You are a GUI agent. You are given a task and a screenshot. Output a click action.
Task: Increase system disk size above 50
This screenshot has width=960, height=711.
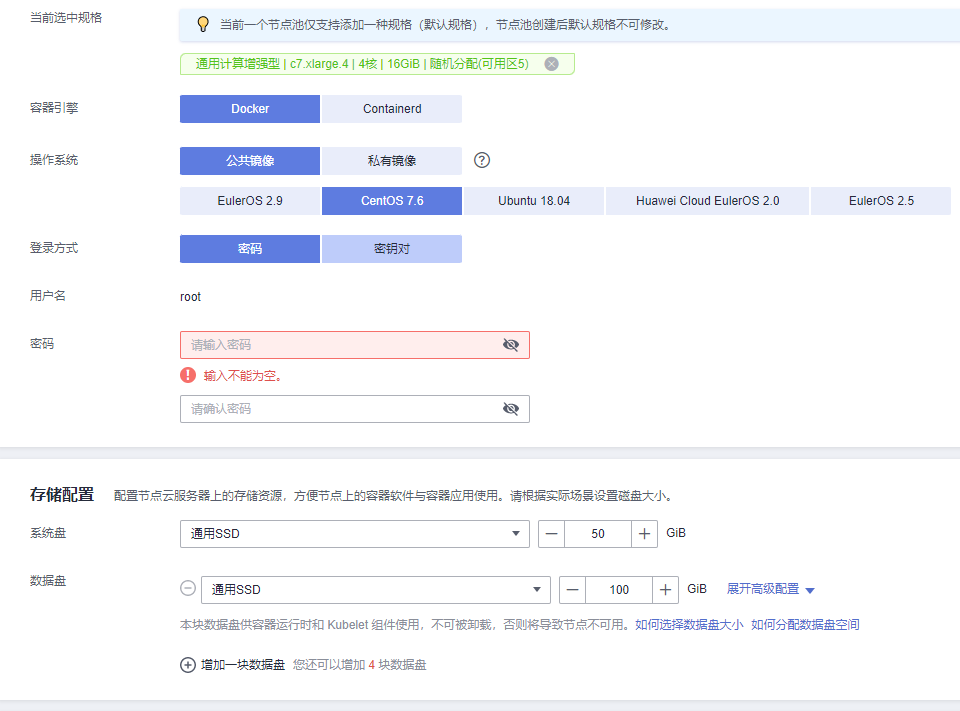(644, 534)
